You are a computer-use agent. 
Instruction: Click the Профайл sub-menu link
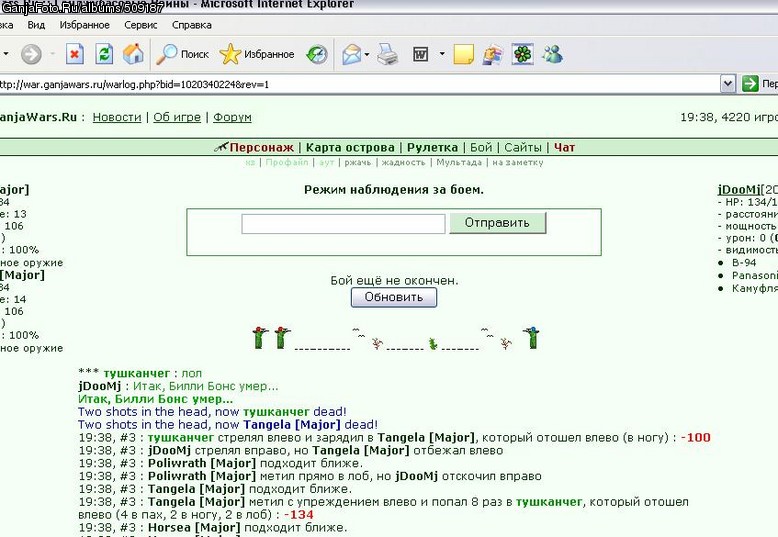coord(287,162)
